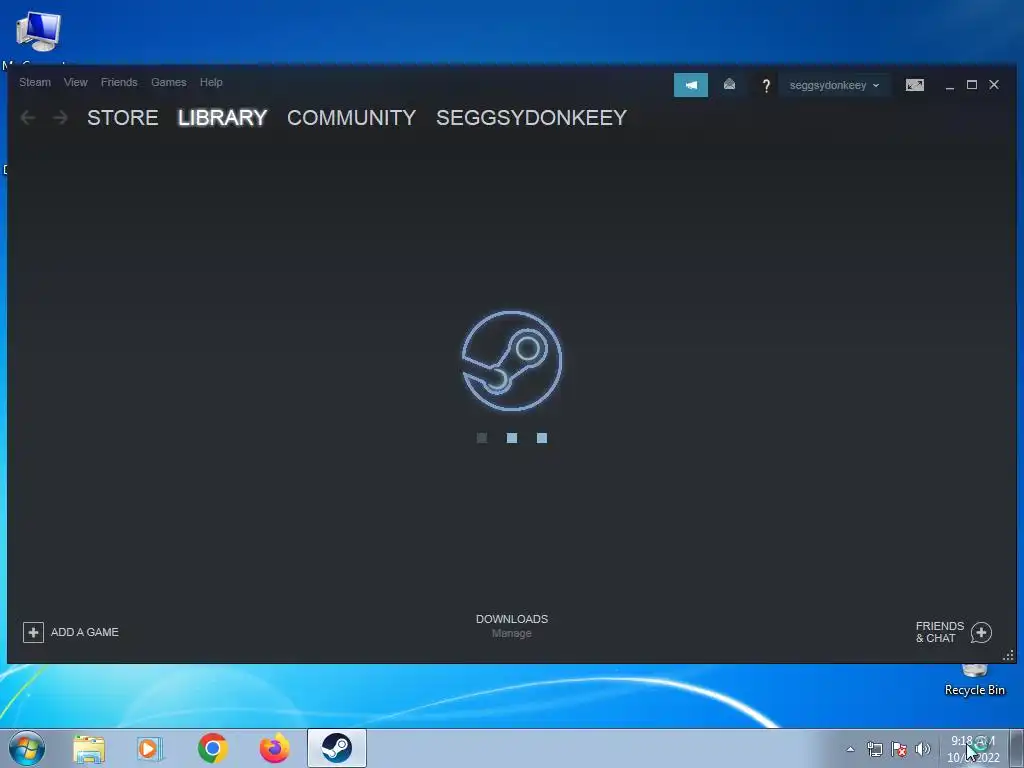Open the Help menu
The width and height of the screenshot is (1024, 768).
211,82
